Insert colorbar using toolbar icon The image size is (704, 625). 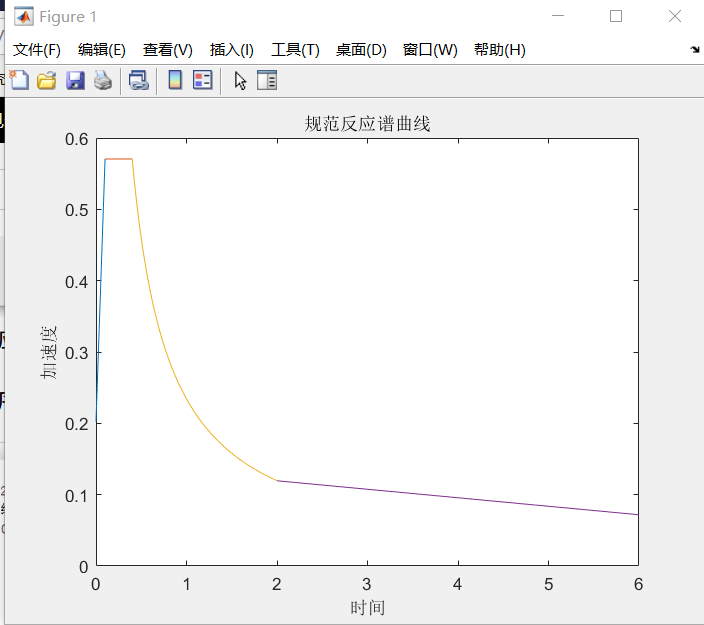click(x=175, y=81)
